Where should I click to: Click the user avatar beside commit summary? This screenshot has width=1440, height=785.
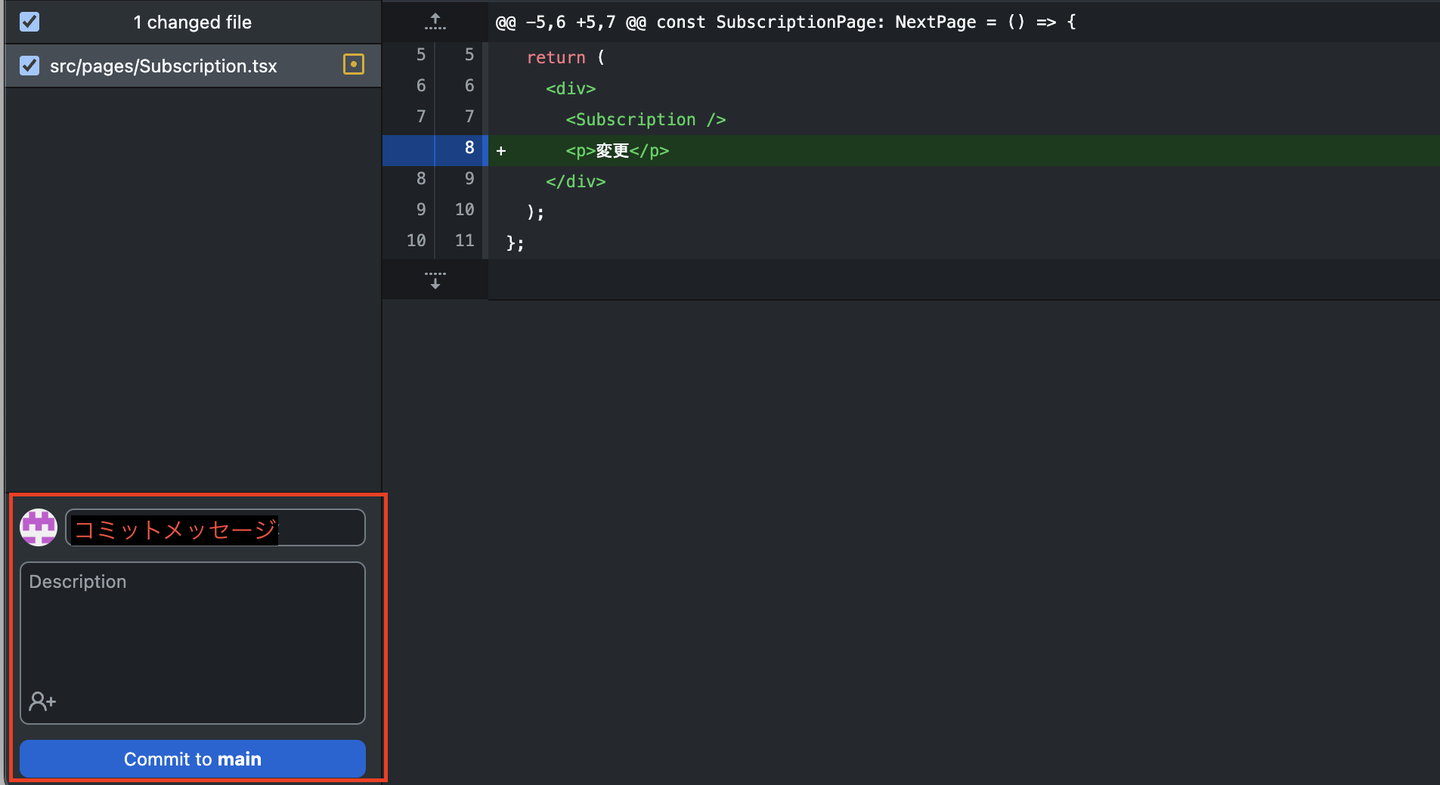click(x=39, y=527)
